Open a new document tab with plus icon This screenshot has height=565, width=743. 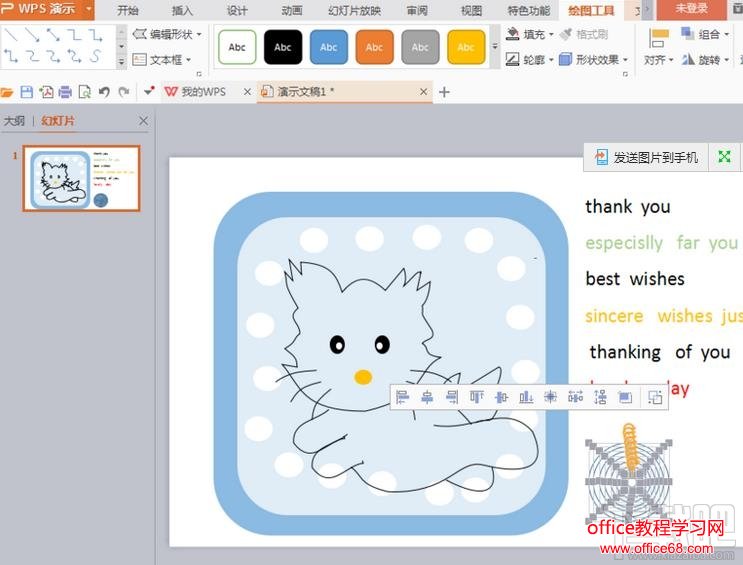(445, 92)
